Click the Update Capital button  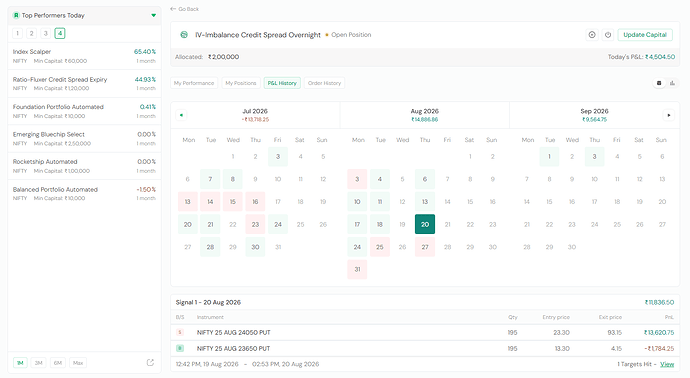click(645, 35)
